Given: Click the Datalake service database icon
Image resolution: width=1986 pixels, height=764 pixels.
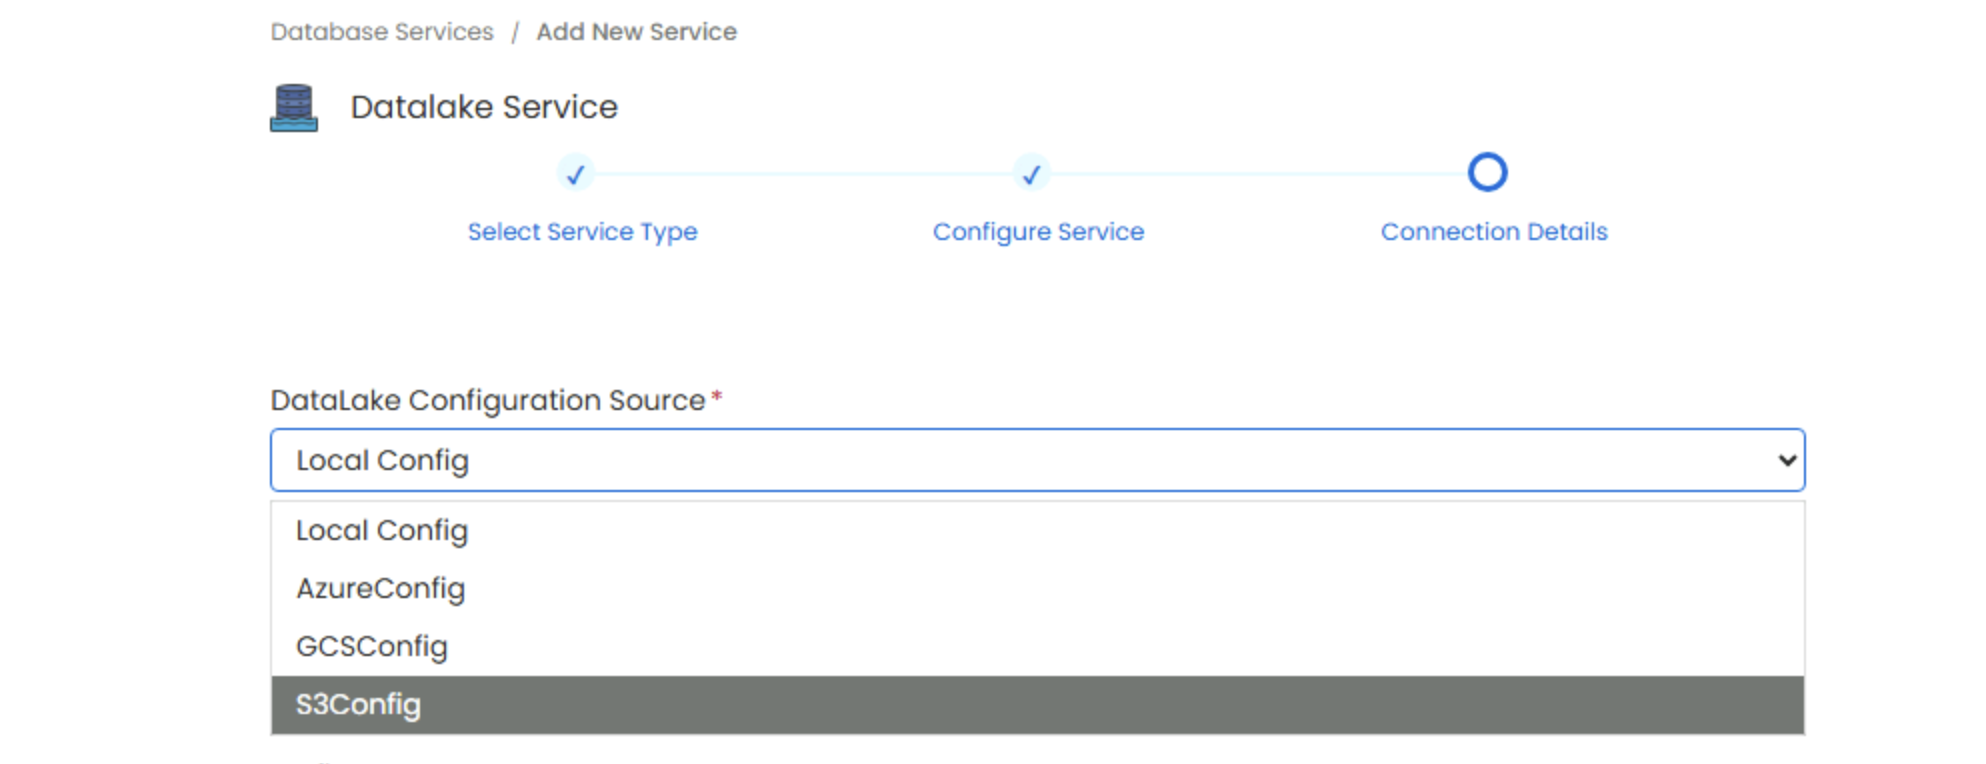Looking at the screenshot, I should pos(294,108).
